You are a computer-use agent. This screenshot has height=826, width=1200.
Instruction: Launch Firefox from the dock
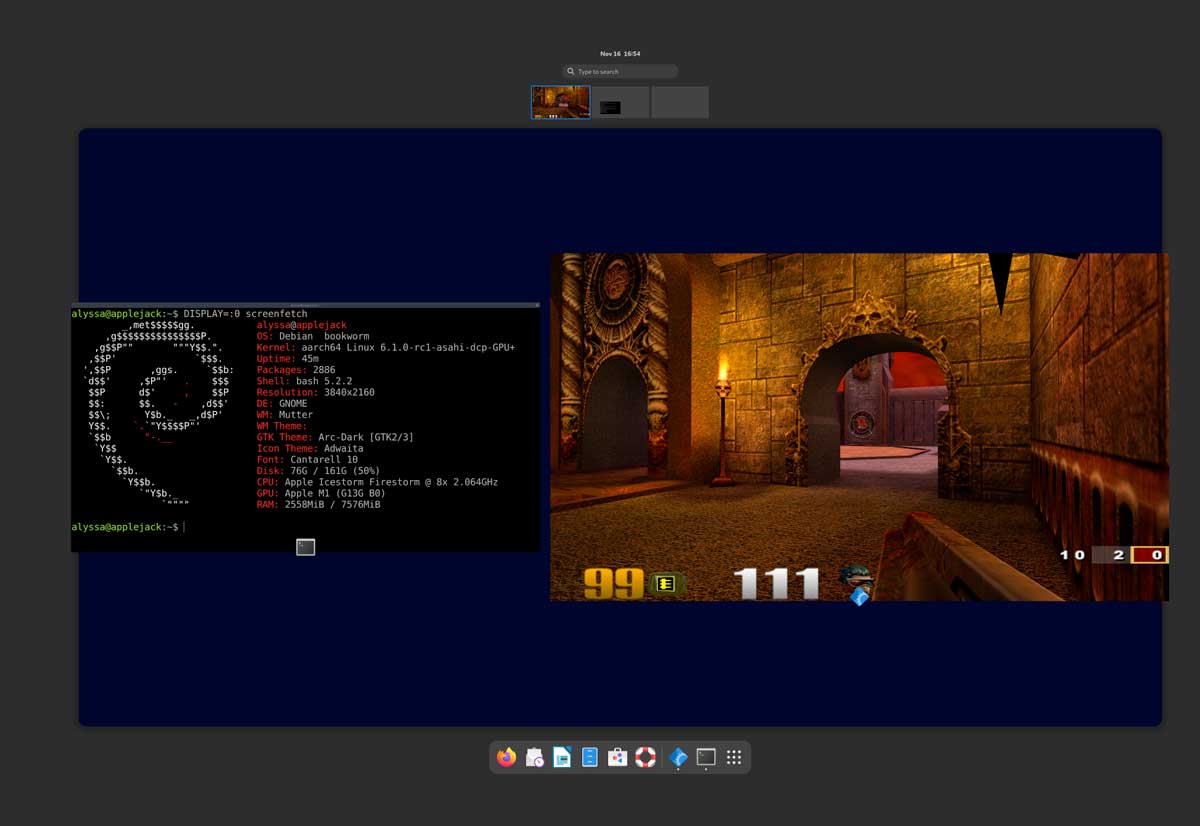507,757
